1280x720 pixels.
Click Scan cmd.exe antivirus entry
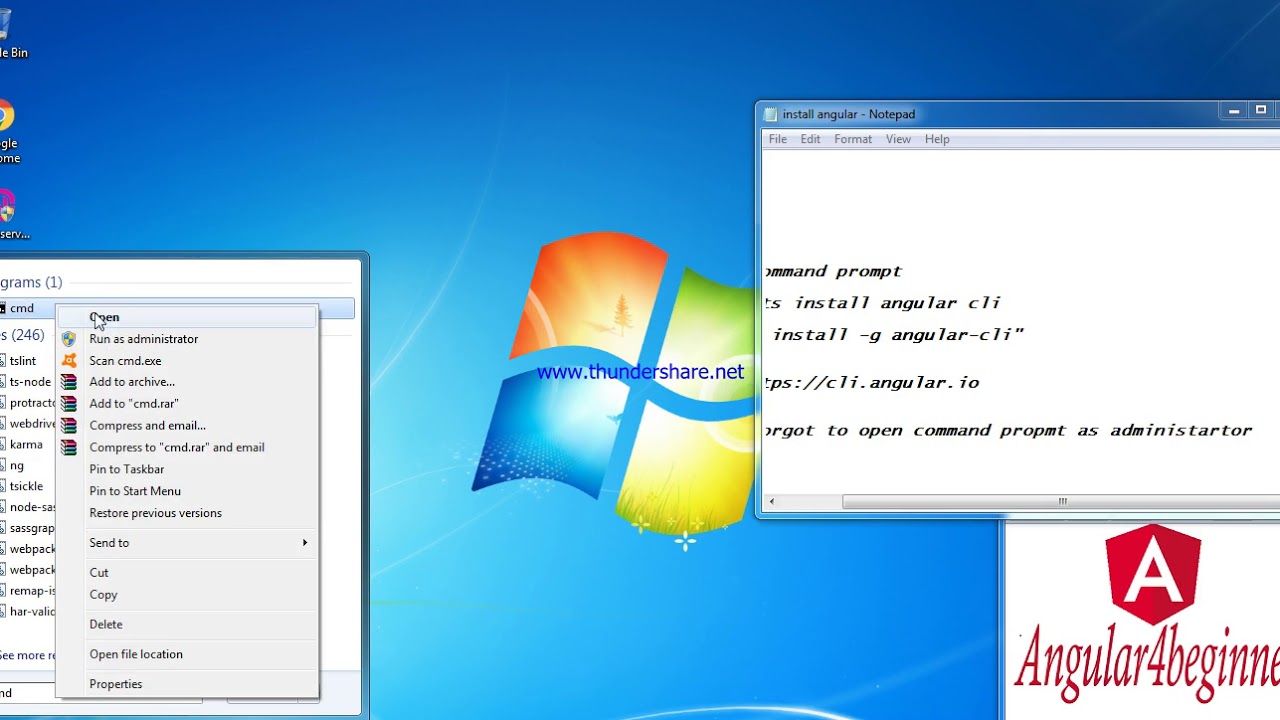(x=187, y=361)
